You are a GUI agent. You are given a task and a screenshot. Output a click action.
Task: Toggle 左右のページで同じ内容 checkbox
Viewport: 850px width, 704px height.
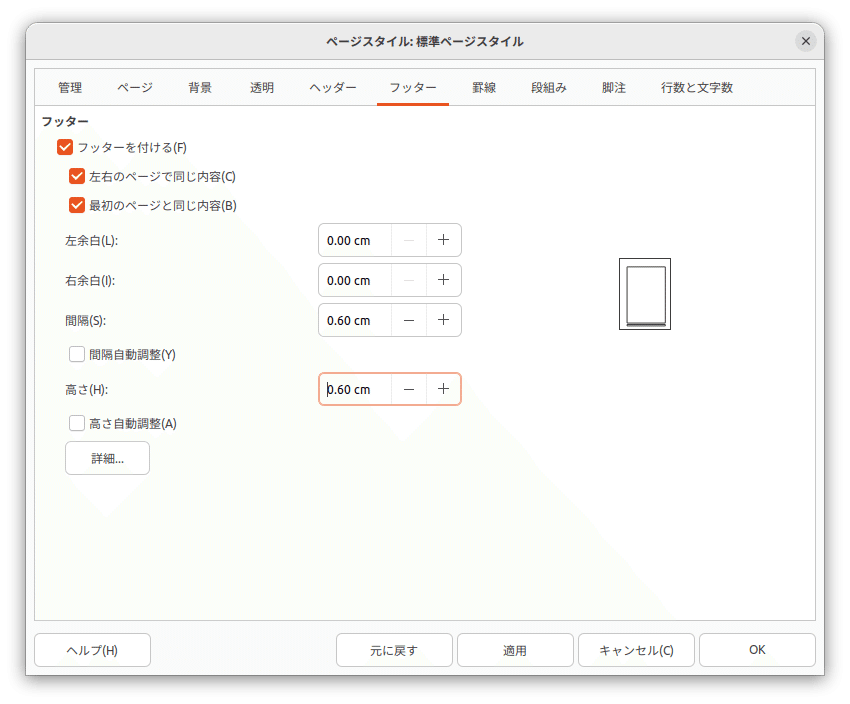[77, 177]
